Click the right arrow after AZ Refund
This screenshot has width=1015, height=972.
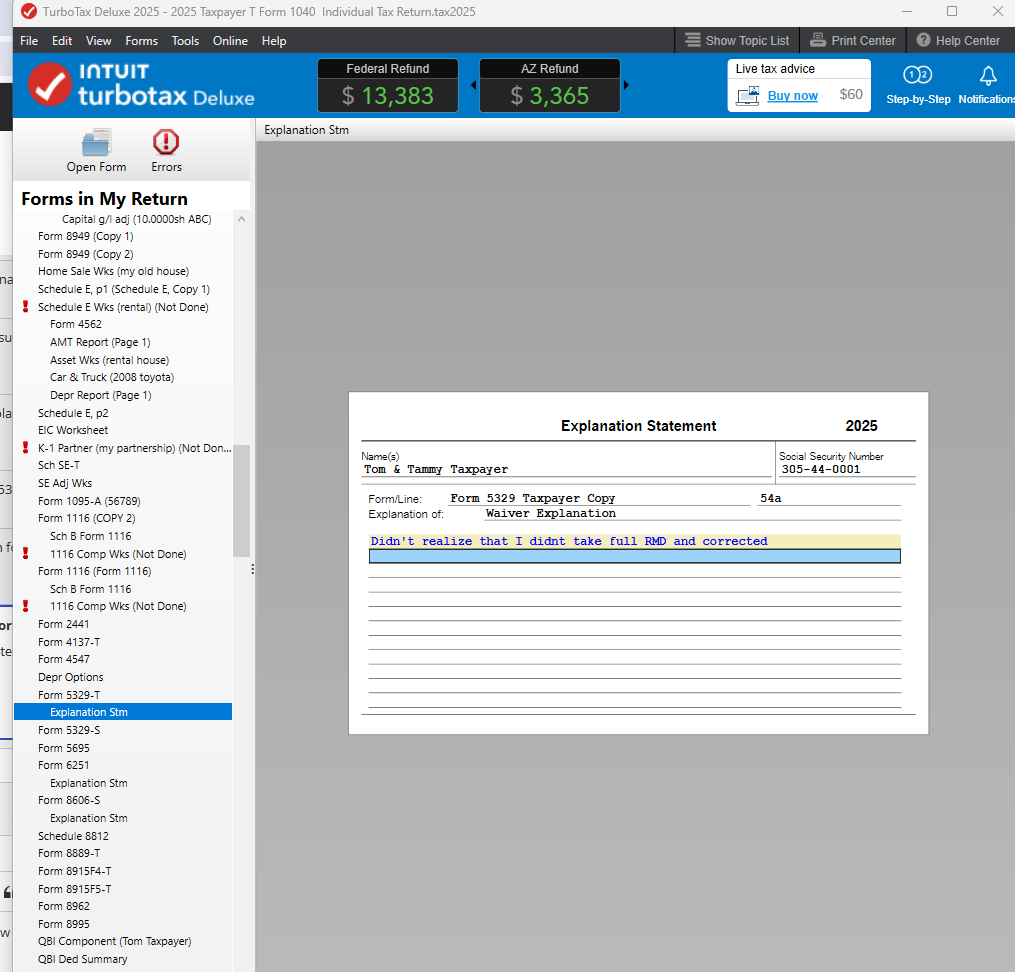(x=627, y=85)
